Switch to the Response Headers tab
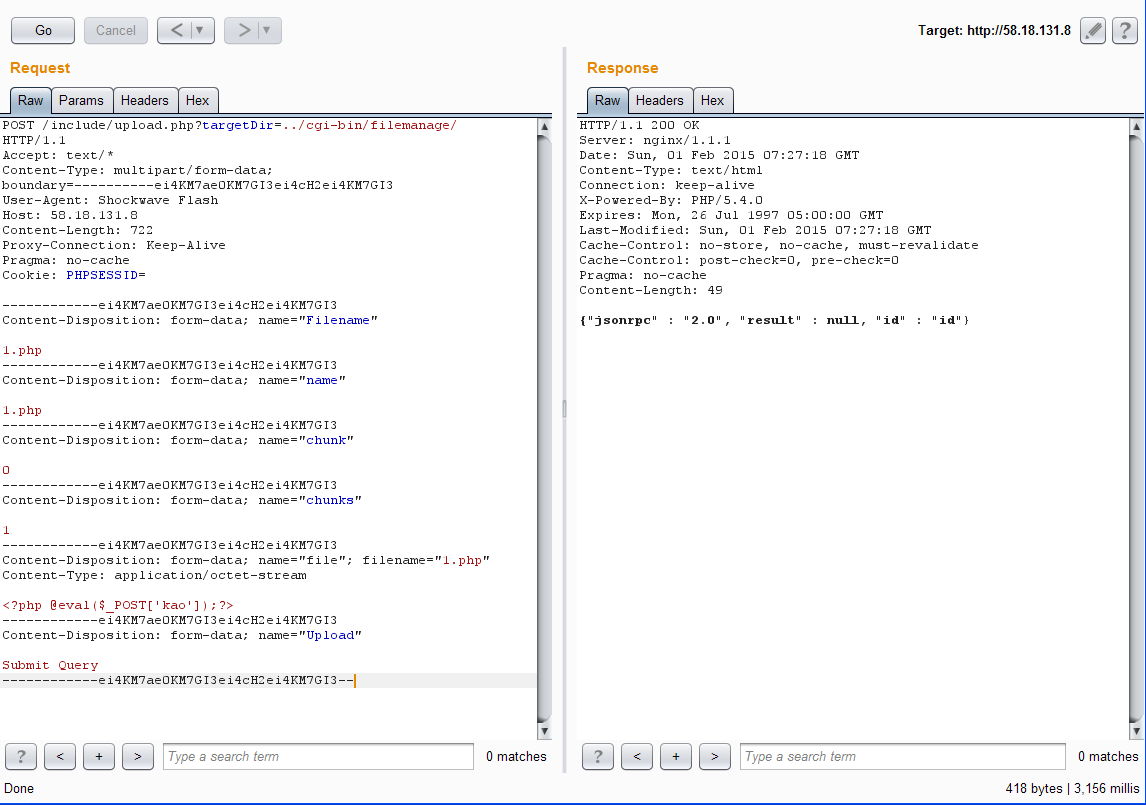 660,100
